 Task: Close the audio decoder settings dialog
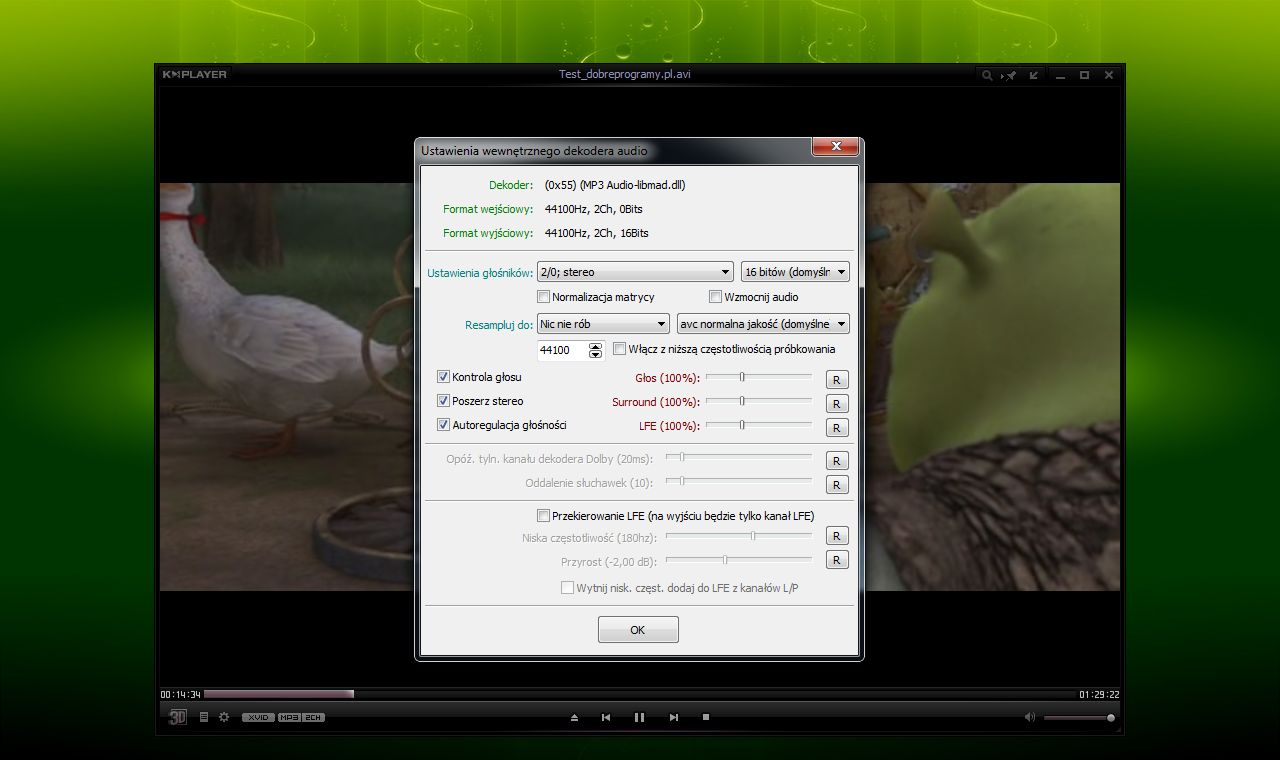835,147
